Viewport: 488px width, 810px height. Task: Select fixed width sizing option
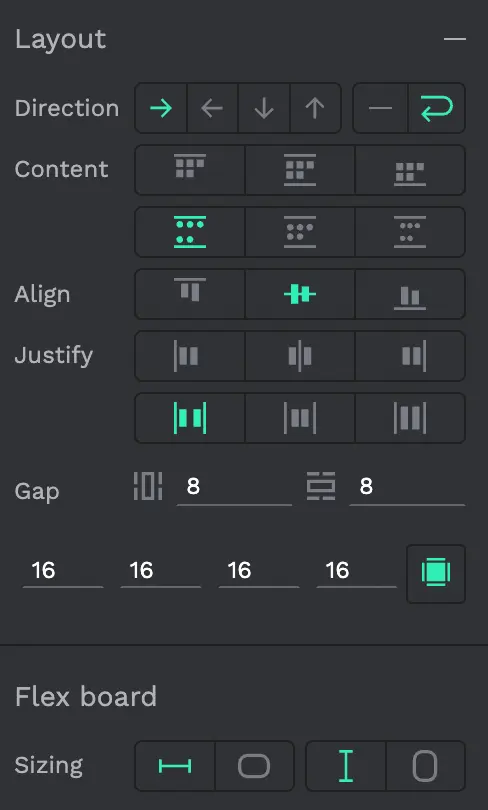175,766
